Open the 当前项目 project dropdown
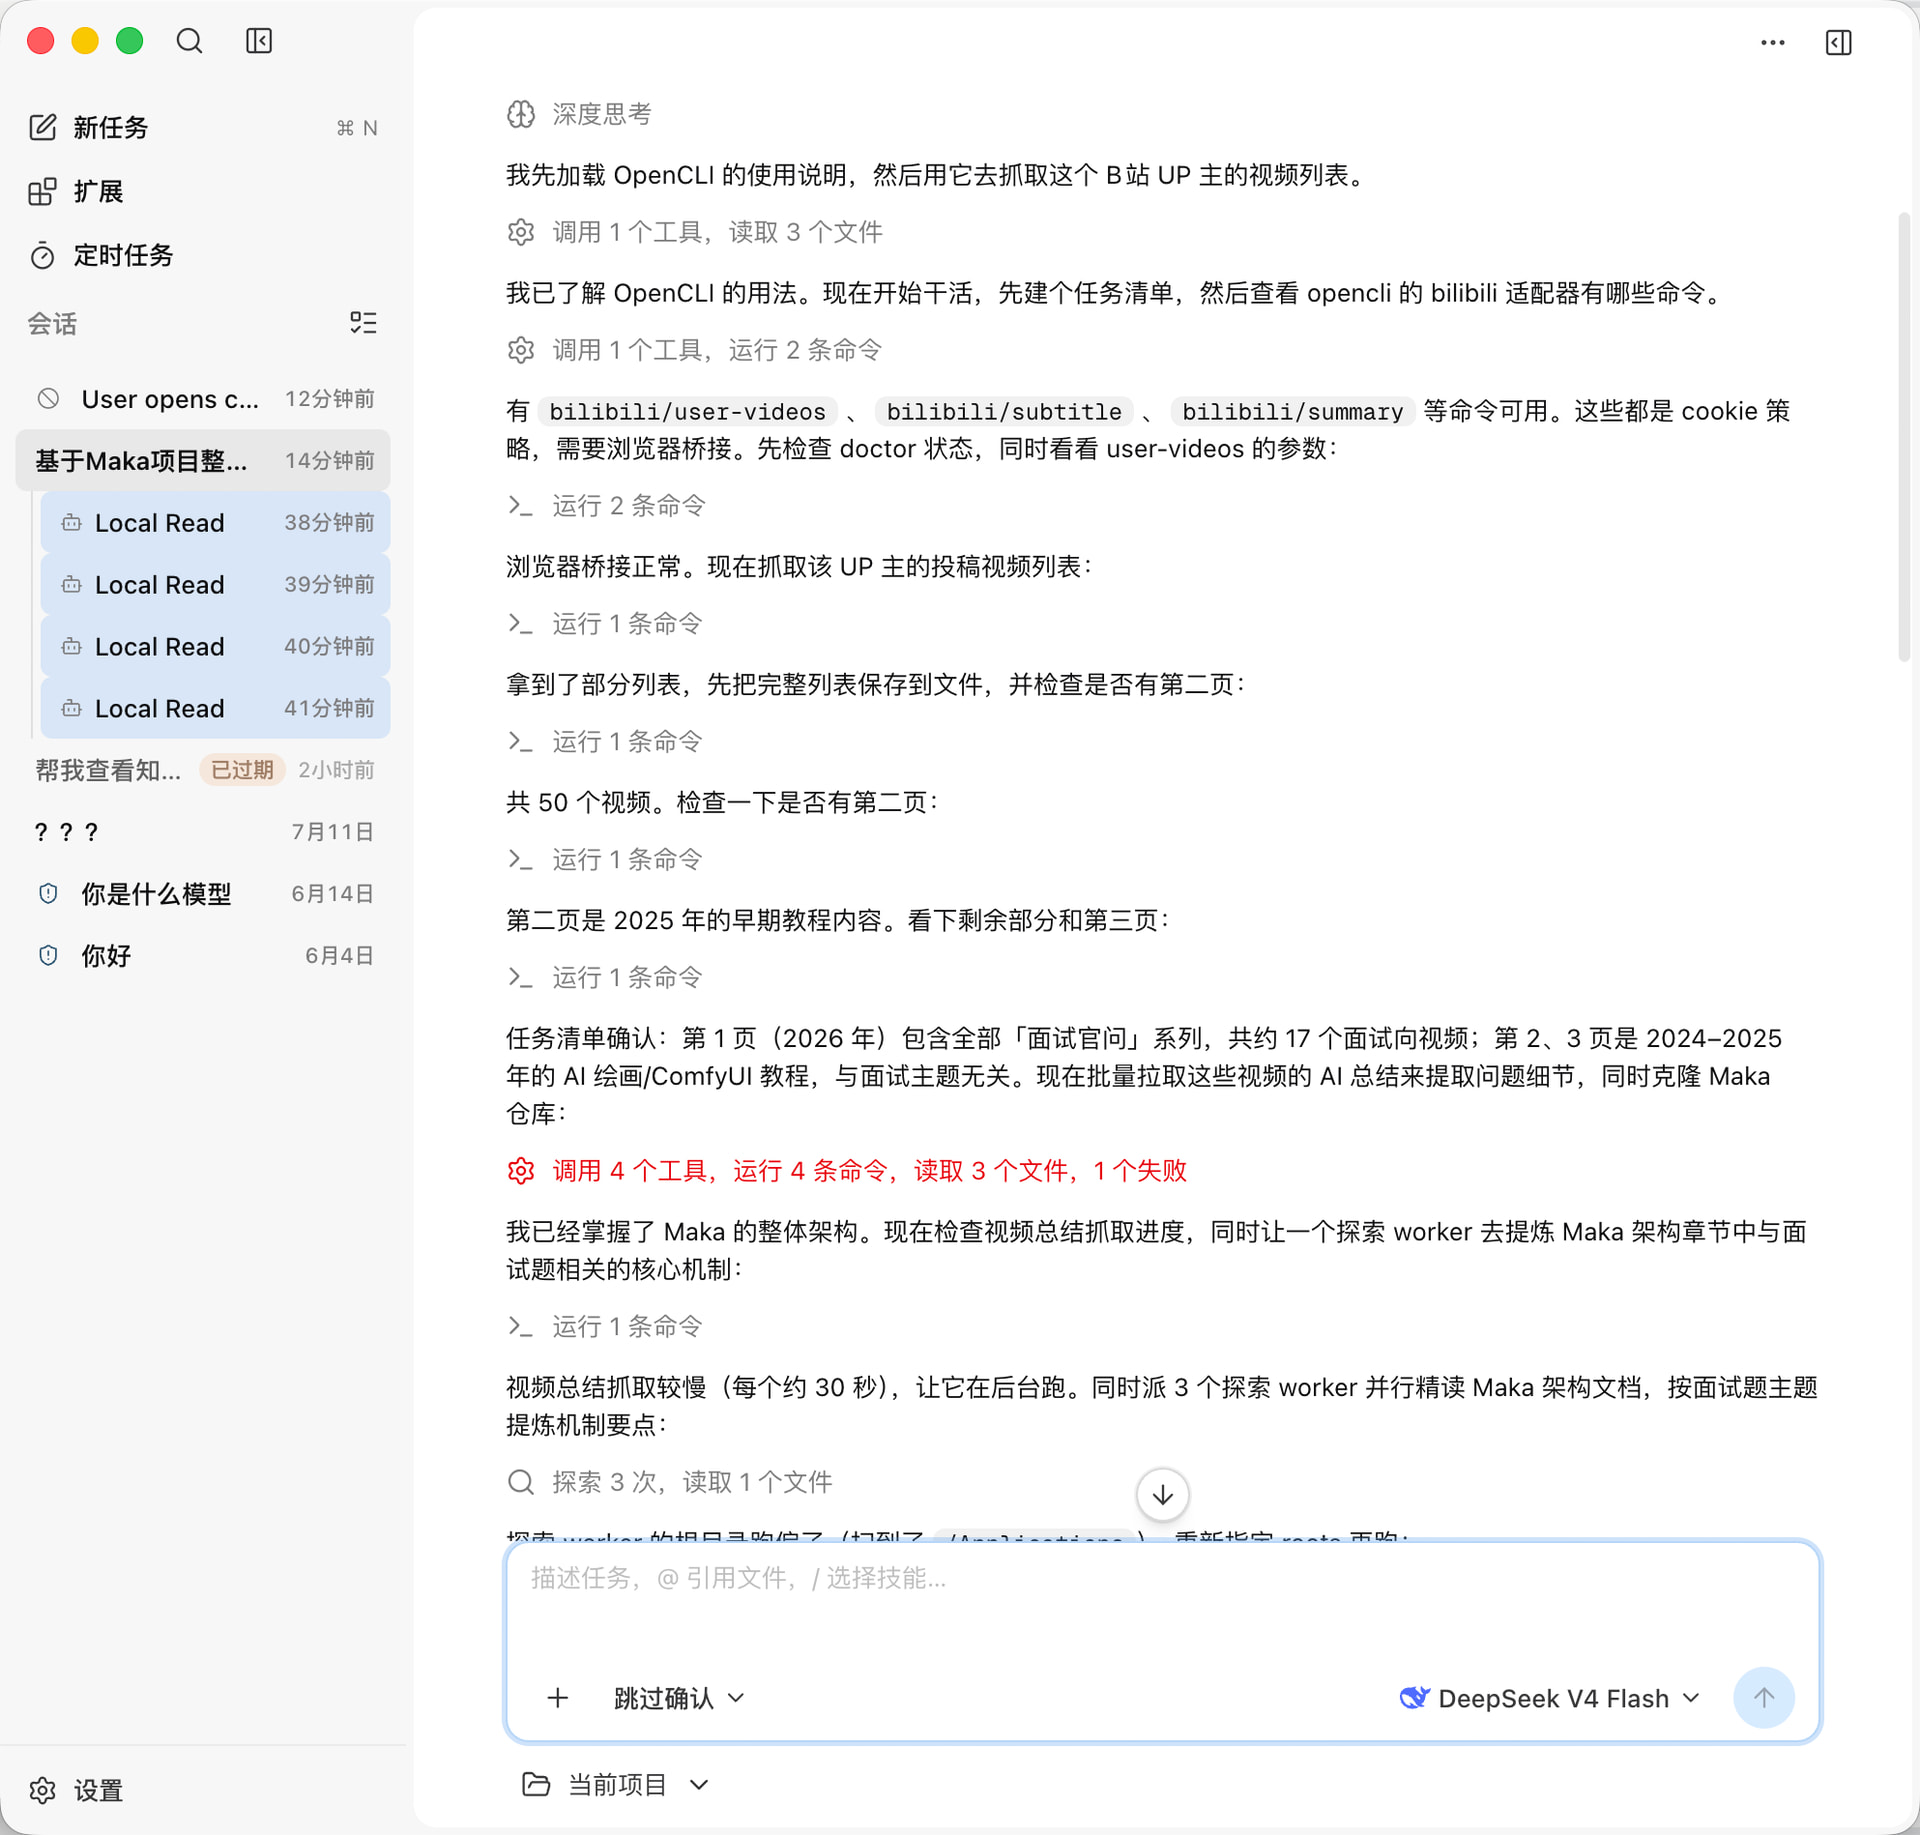This screenshot has height=1835, width=1920. [616, 1785]
